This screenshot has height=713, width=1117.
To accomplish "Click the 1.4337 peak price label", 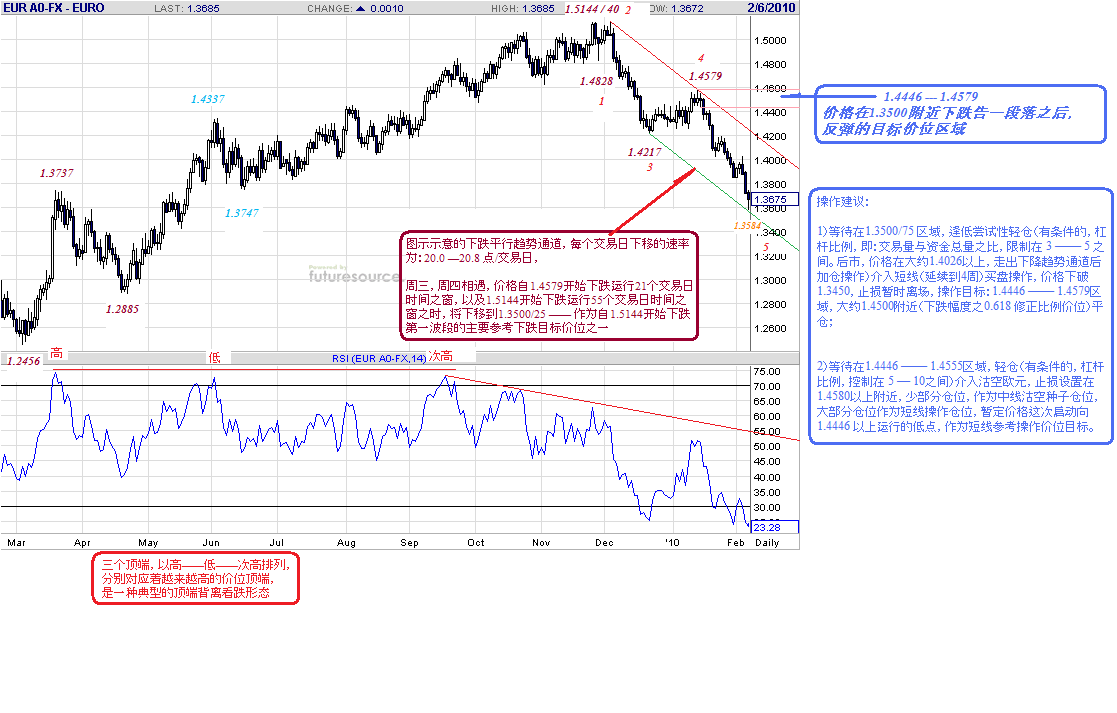I will (x=207, y=100).
